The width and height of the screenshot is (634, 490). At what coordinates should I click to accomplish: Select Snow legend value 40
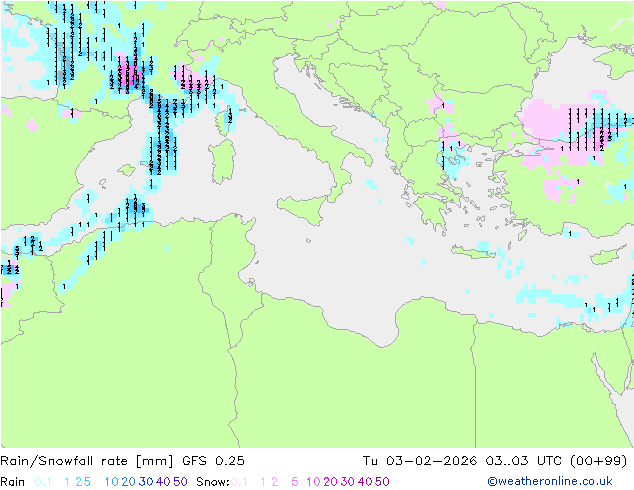(x=365, y=482)
